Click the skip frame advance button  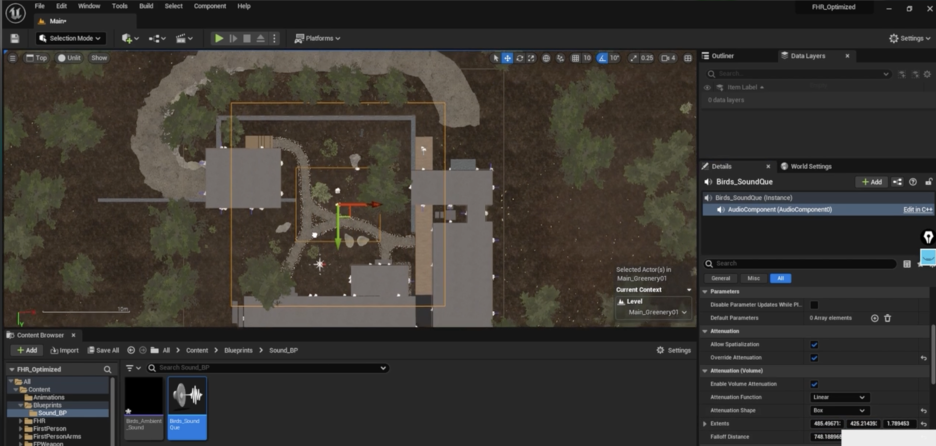[x=233, y=38]
